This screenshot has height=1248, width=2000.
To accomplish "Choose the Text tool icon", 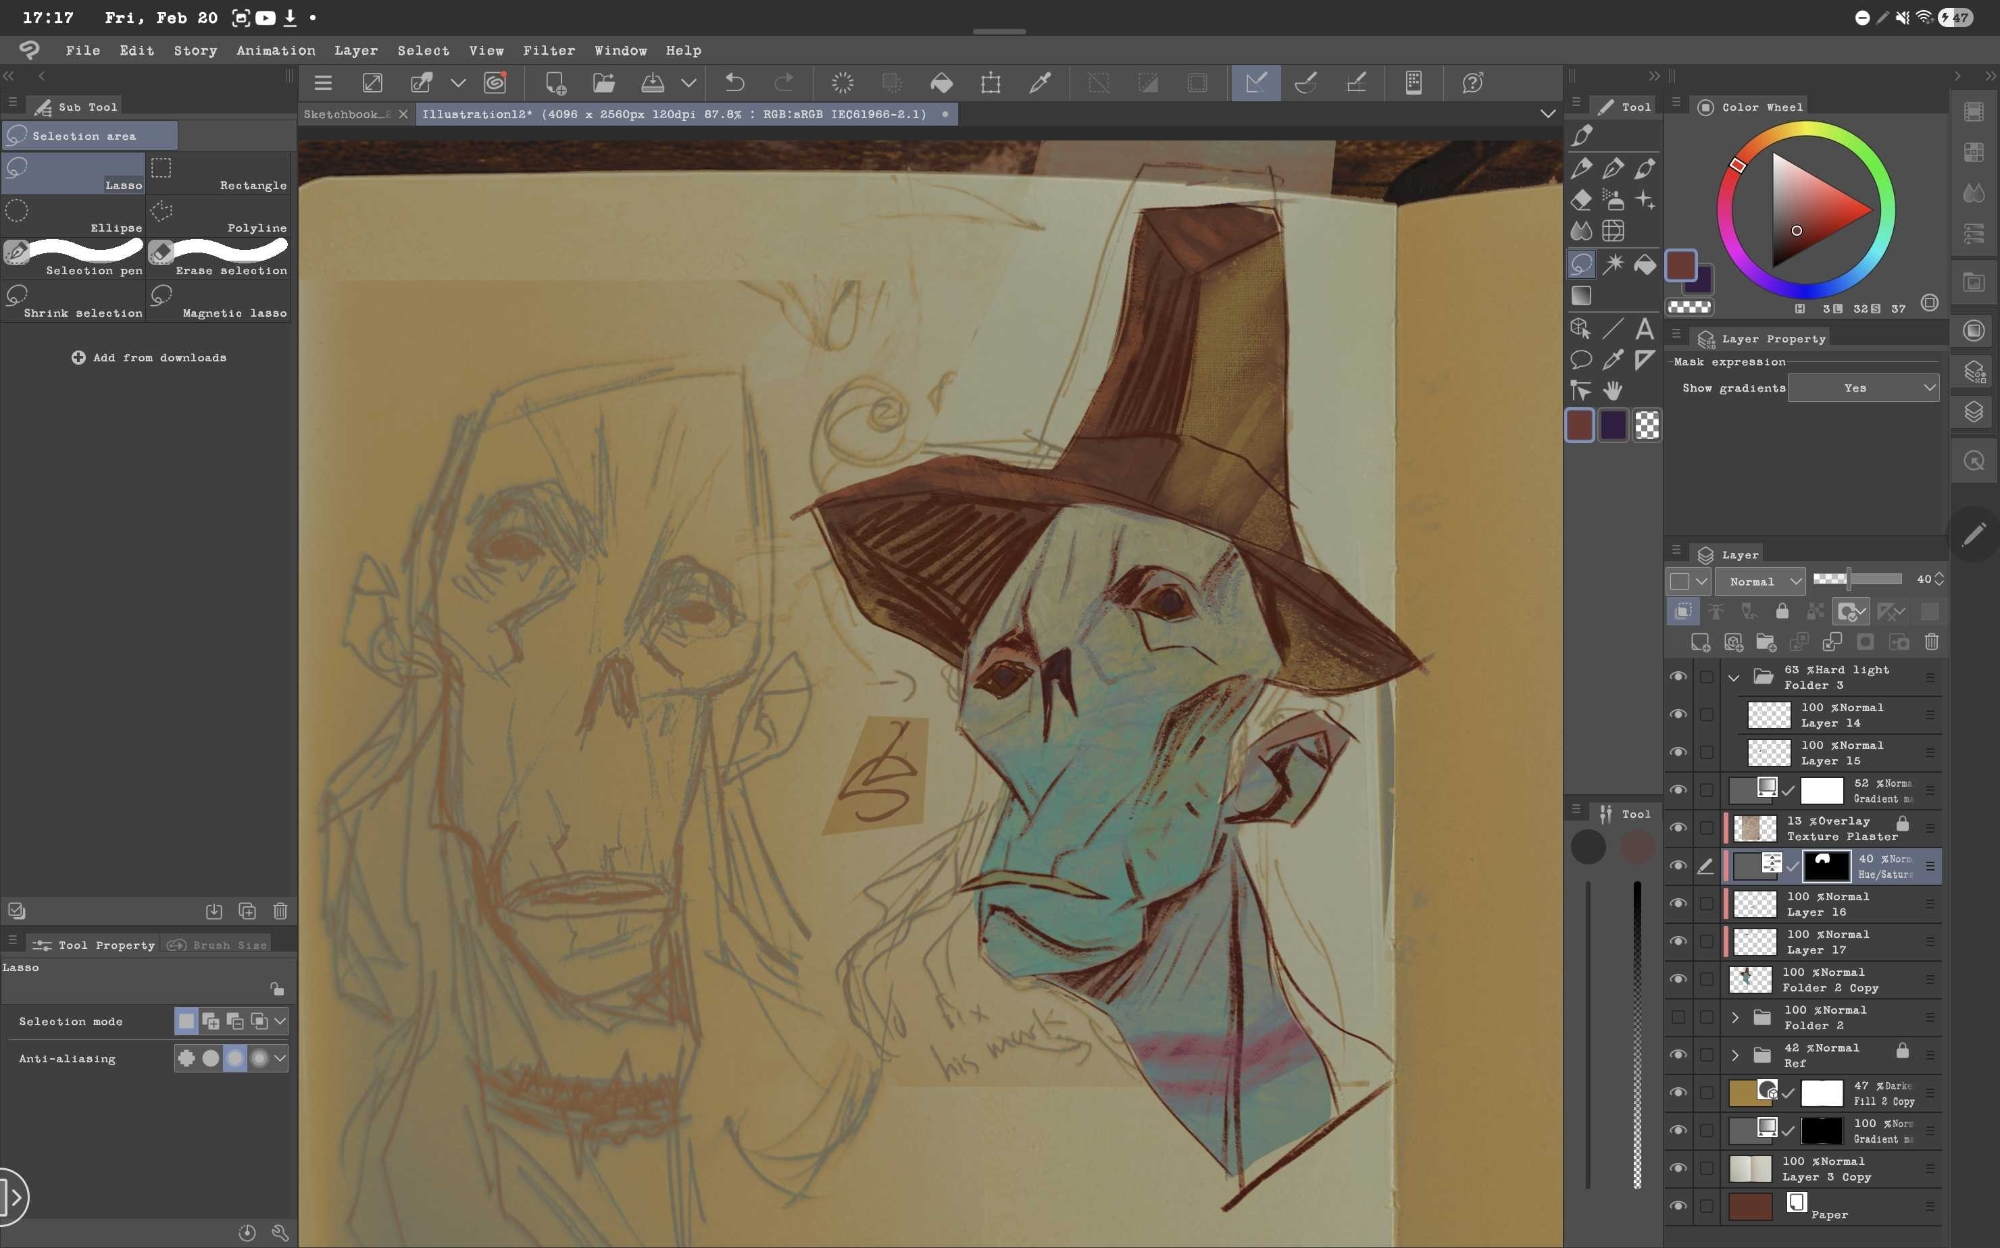I will coord(1644,328).
